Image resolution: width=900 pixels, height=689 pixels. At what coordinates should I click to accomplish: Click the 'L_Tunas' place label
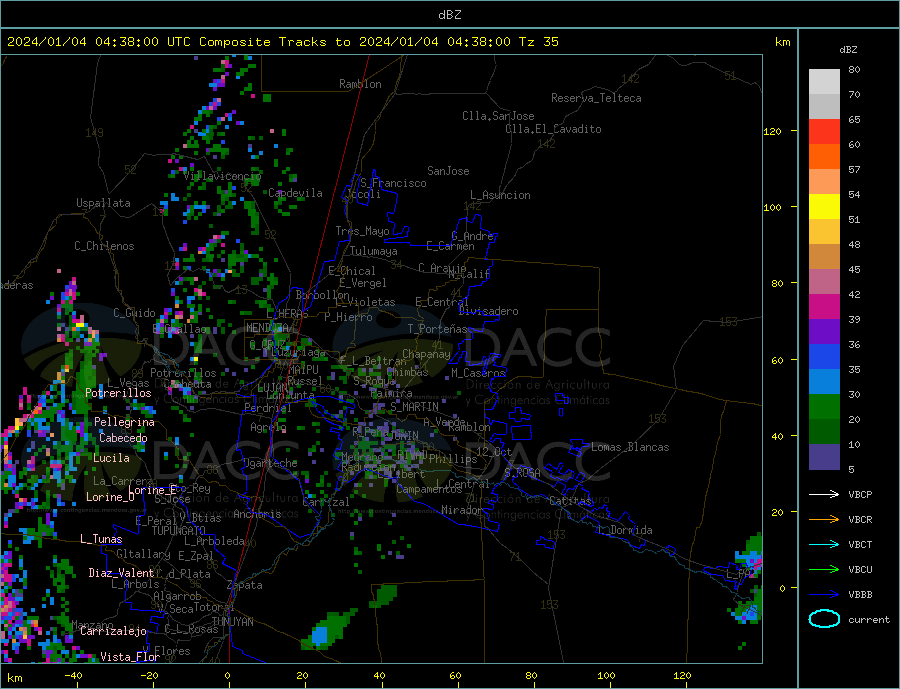click(x=101, y=539)
